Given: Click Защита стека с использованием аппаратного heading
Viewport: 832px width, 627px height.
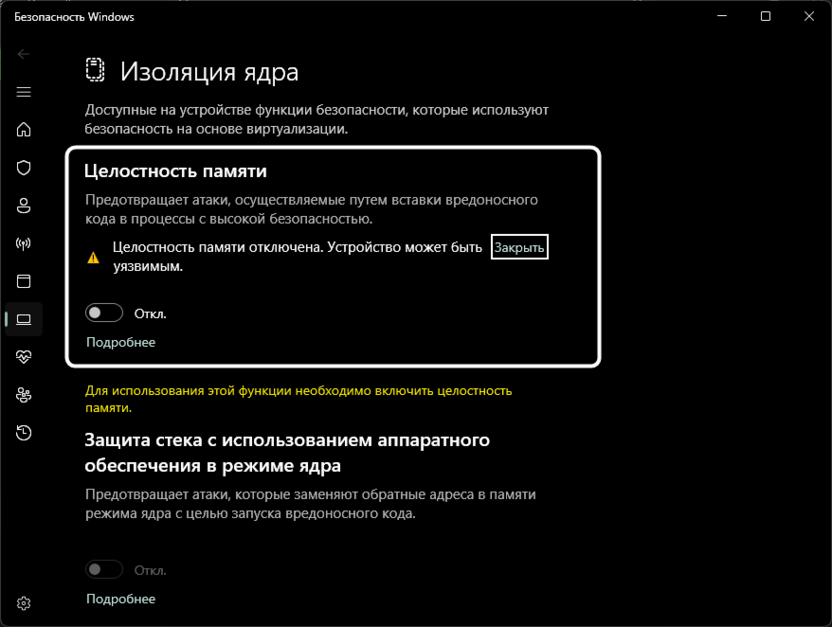Looking at the screenshot, I should 287,452.
